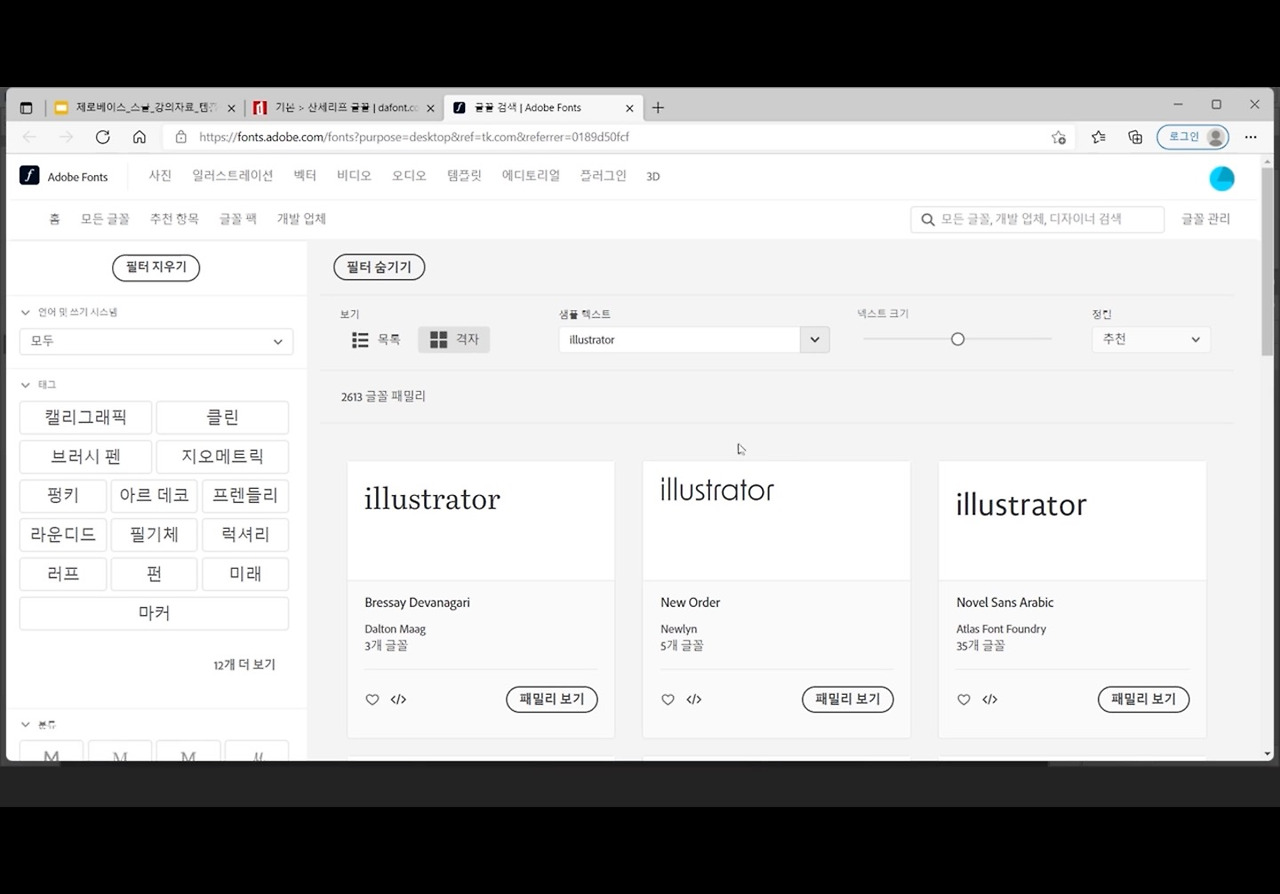Toggle the 클린 tag filter
This screenshot has height=894, width=1280.
pyautogui.click(x=222, y=417)
